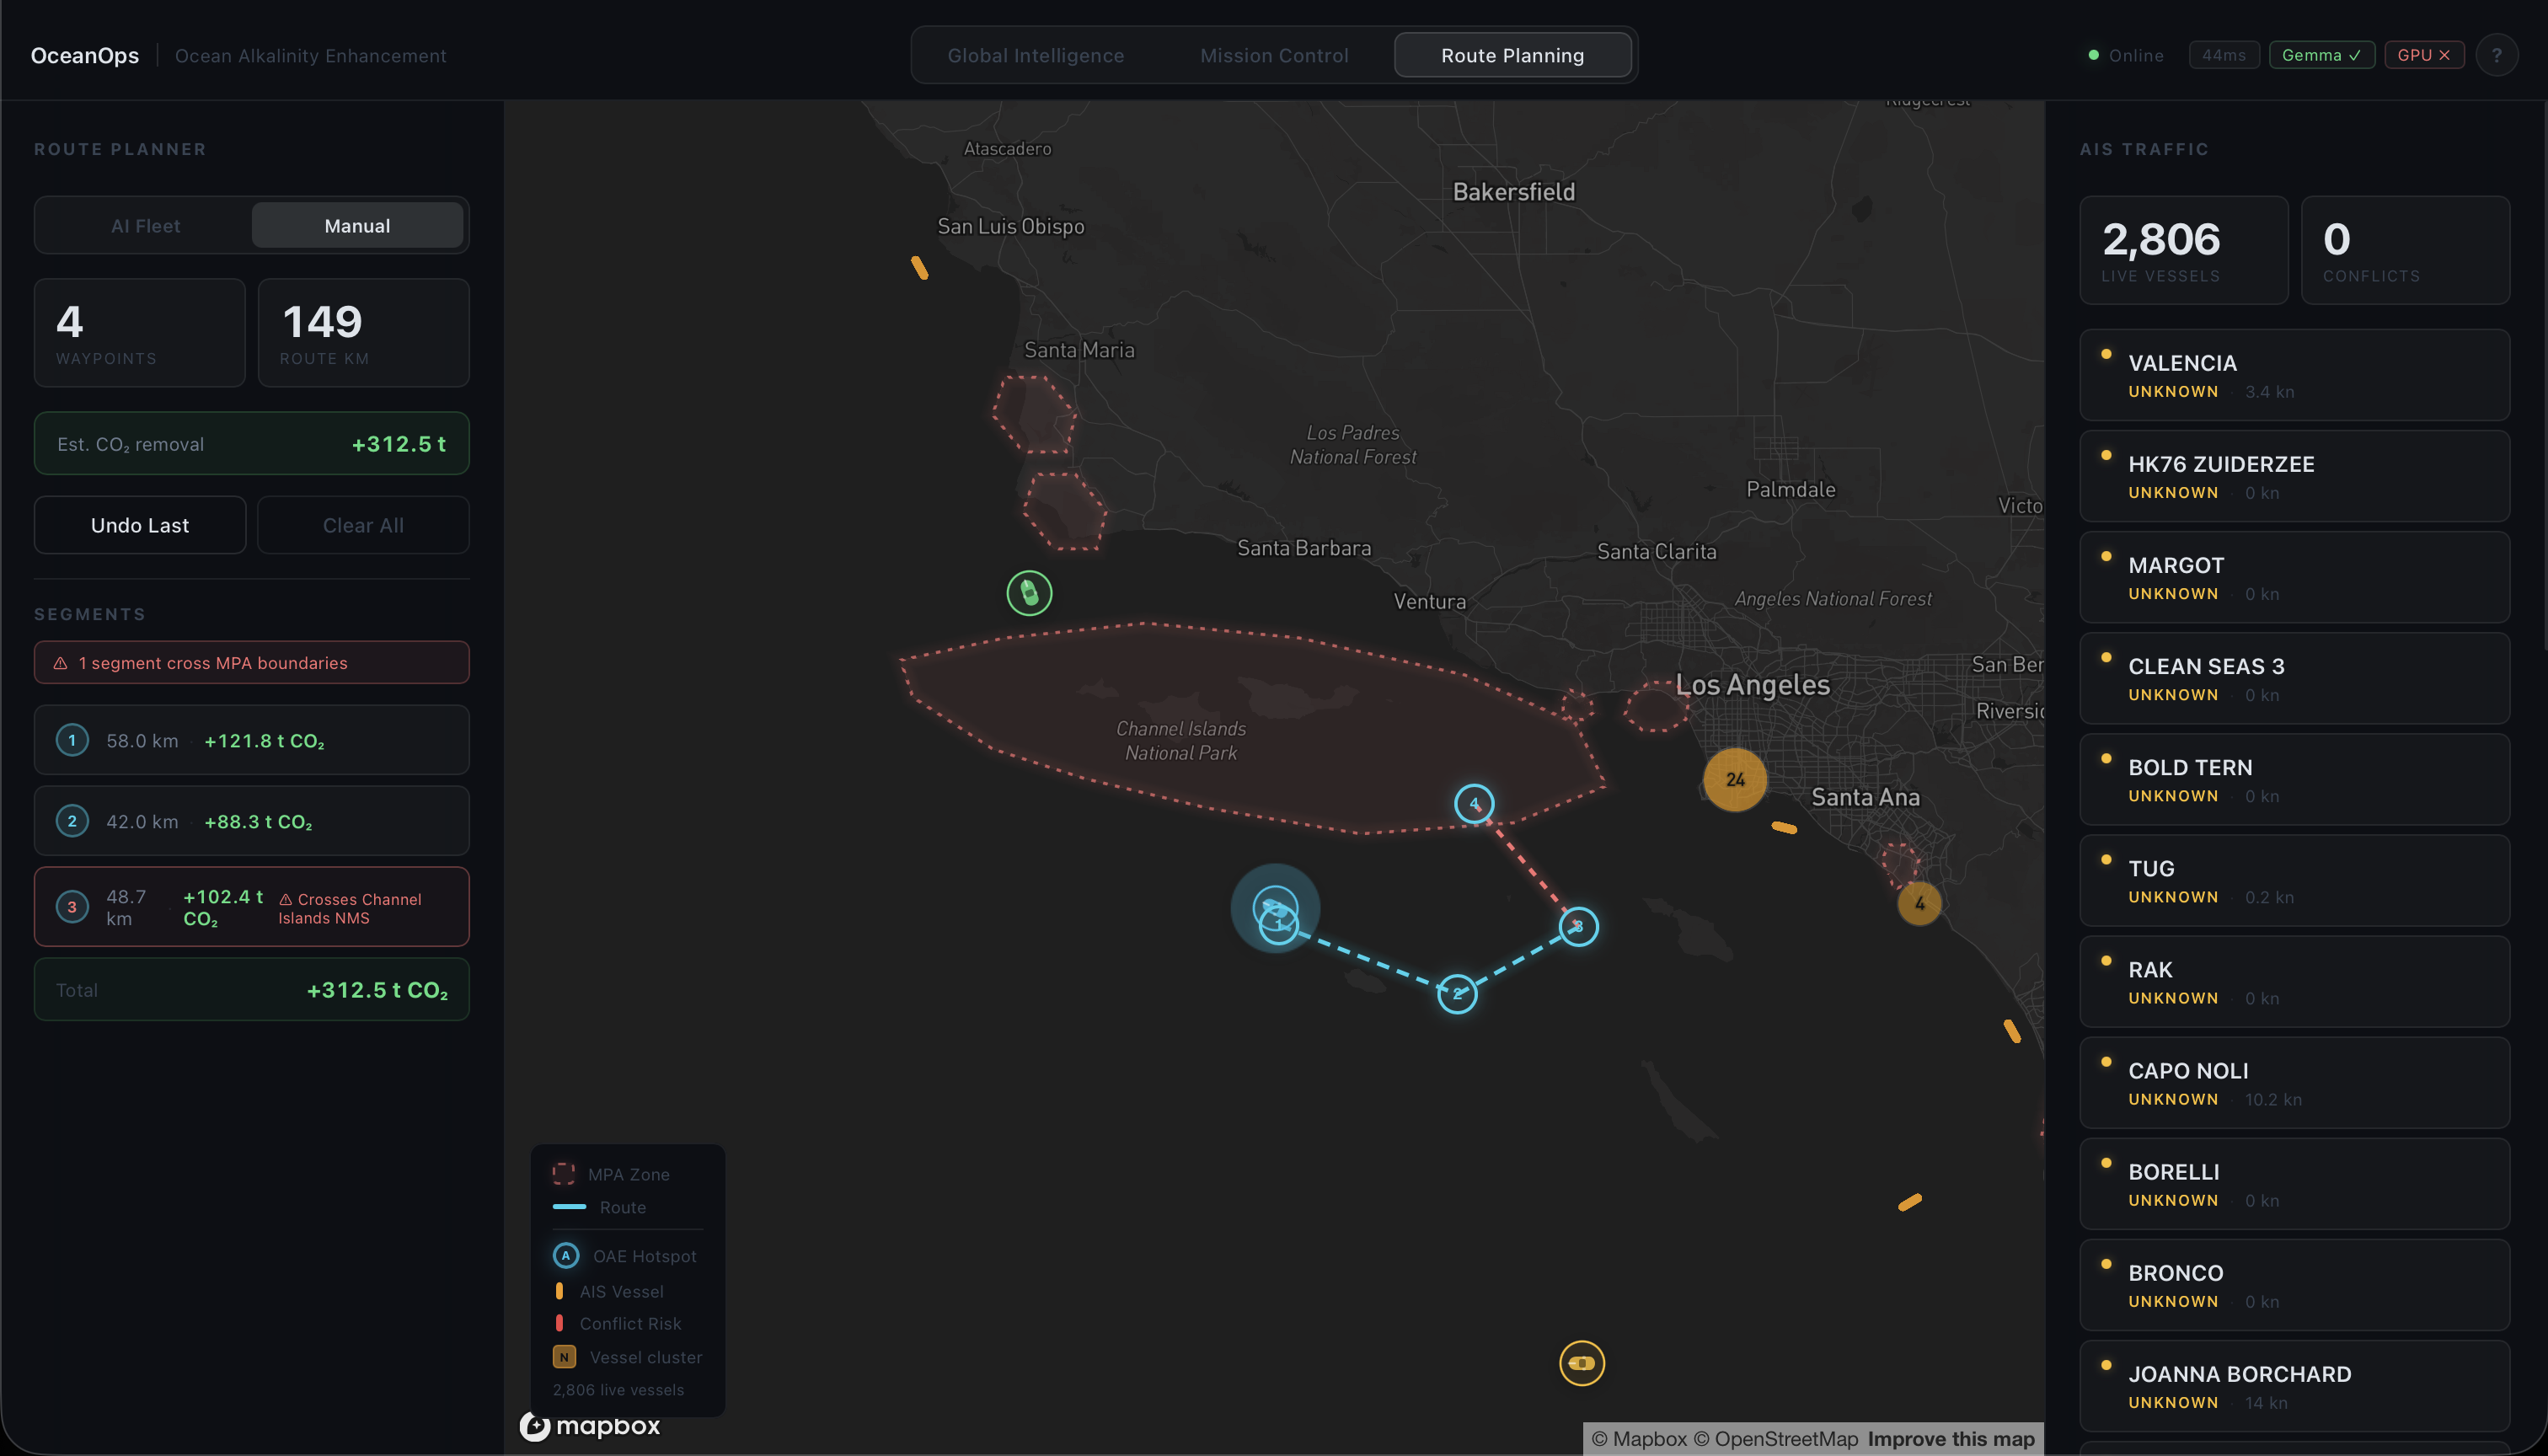Click the Undo Last button
Viewport: 2548px width, 1456px height.
(140, 525)
